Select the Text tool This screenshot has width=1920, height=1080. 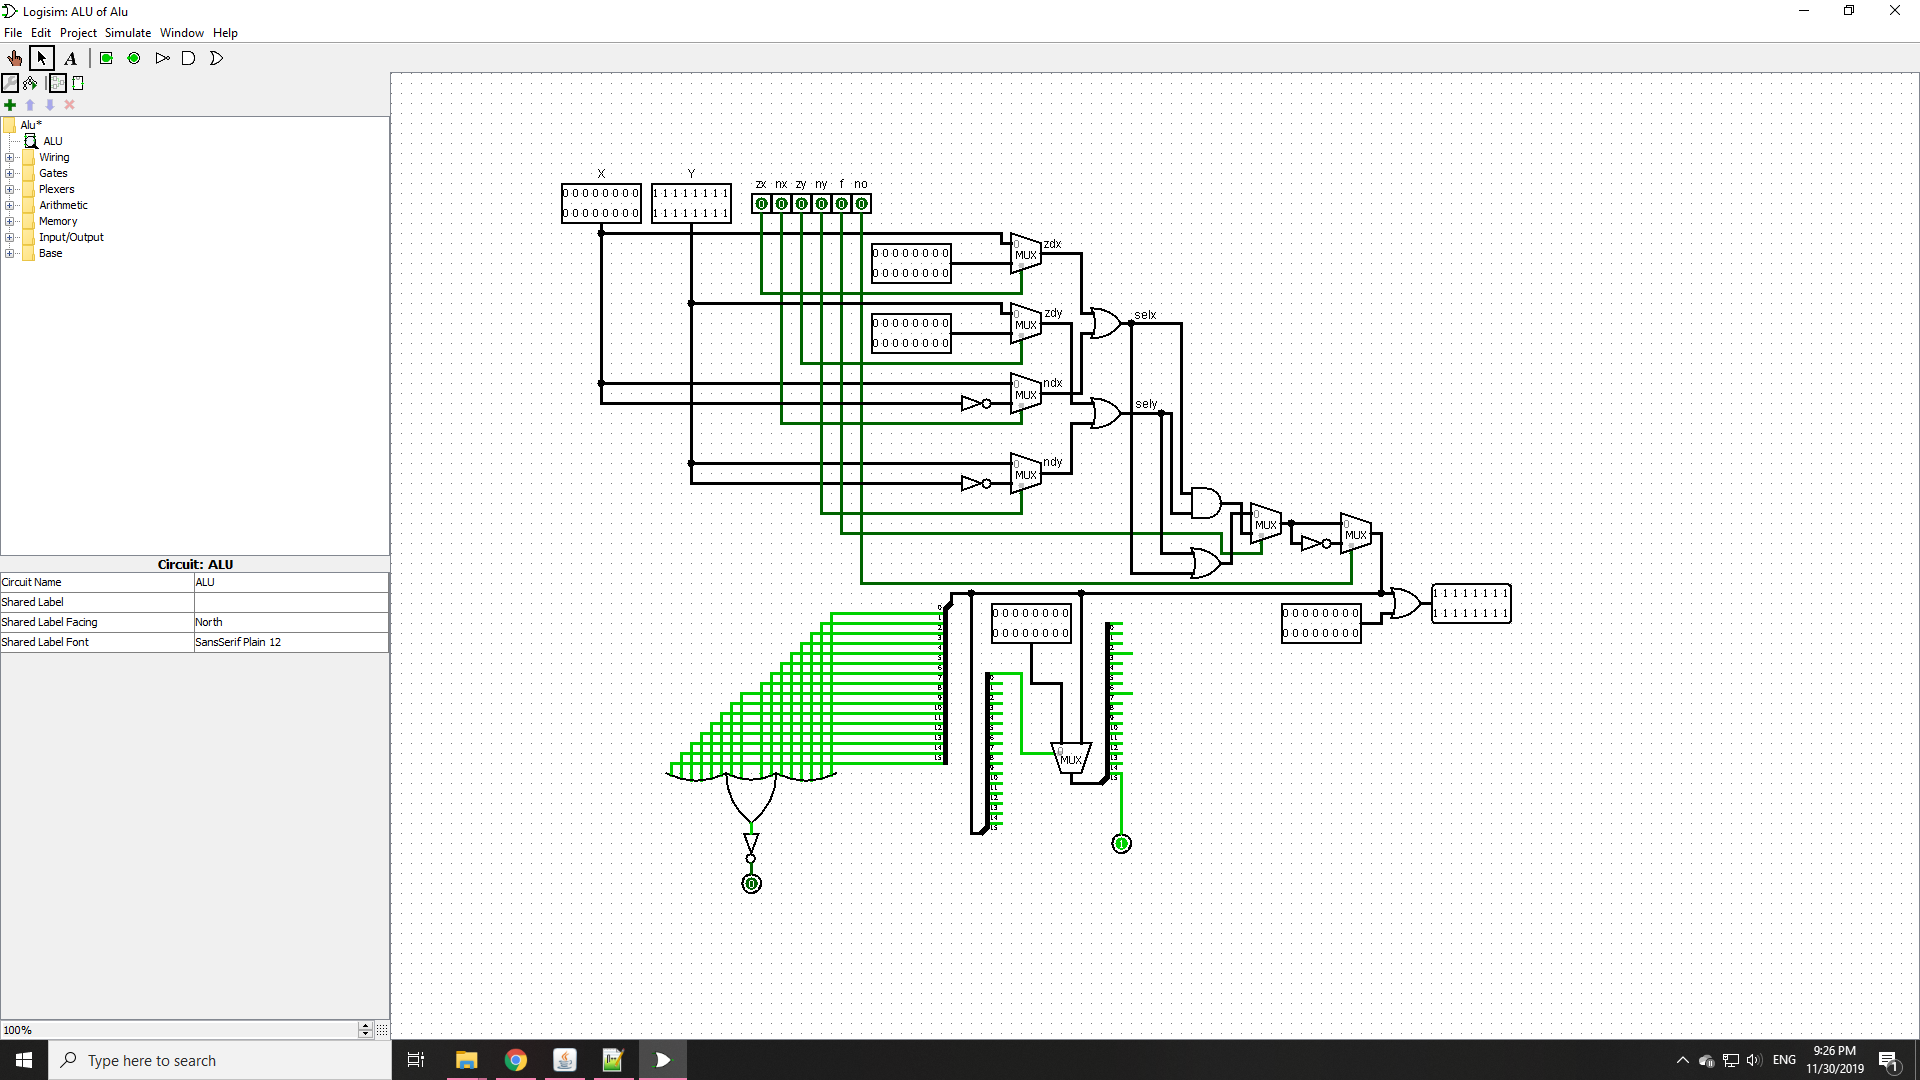pos(70,58)
